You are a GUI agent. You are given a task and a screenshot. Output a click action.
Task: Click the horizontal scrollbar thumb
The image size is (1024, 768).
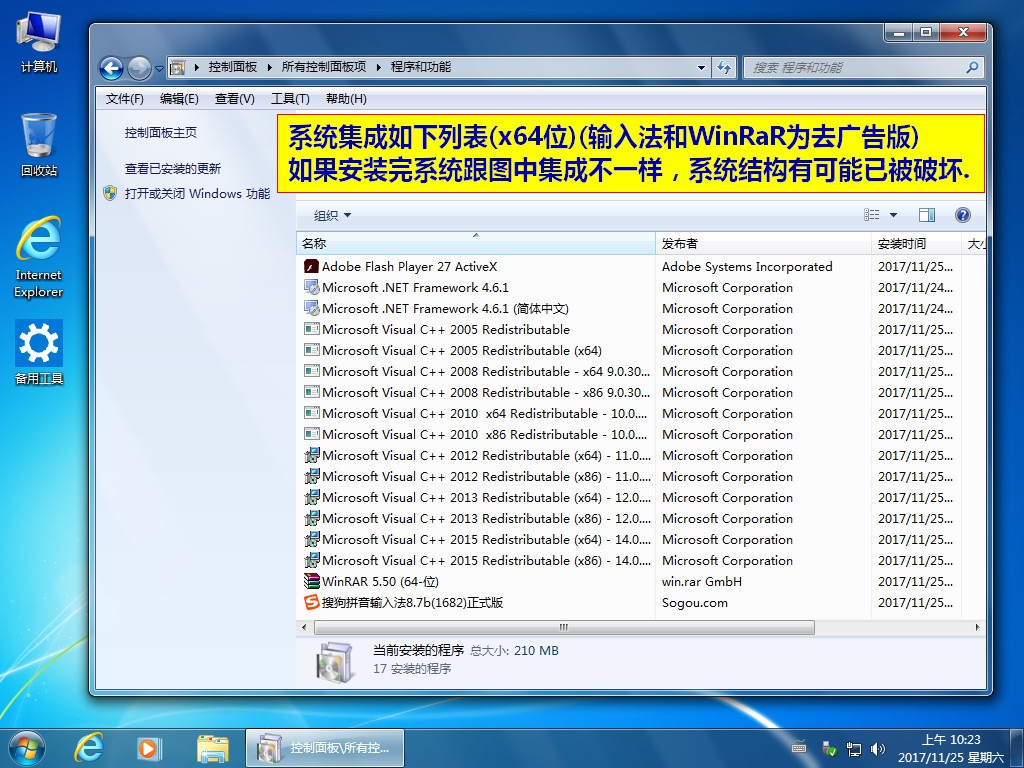point(564,627)
